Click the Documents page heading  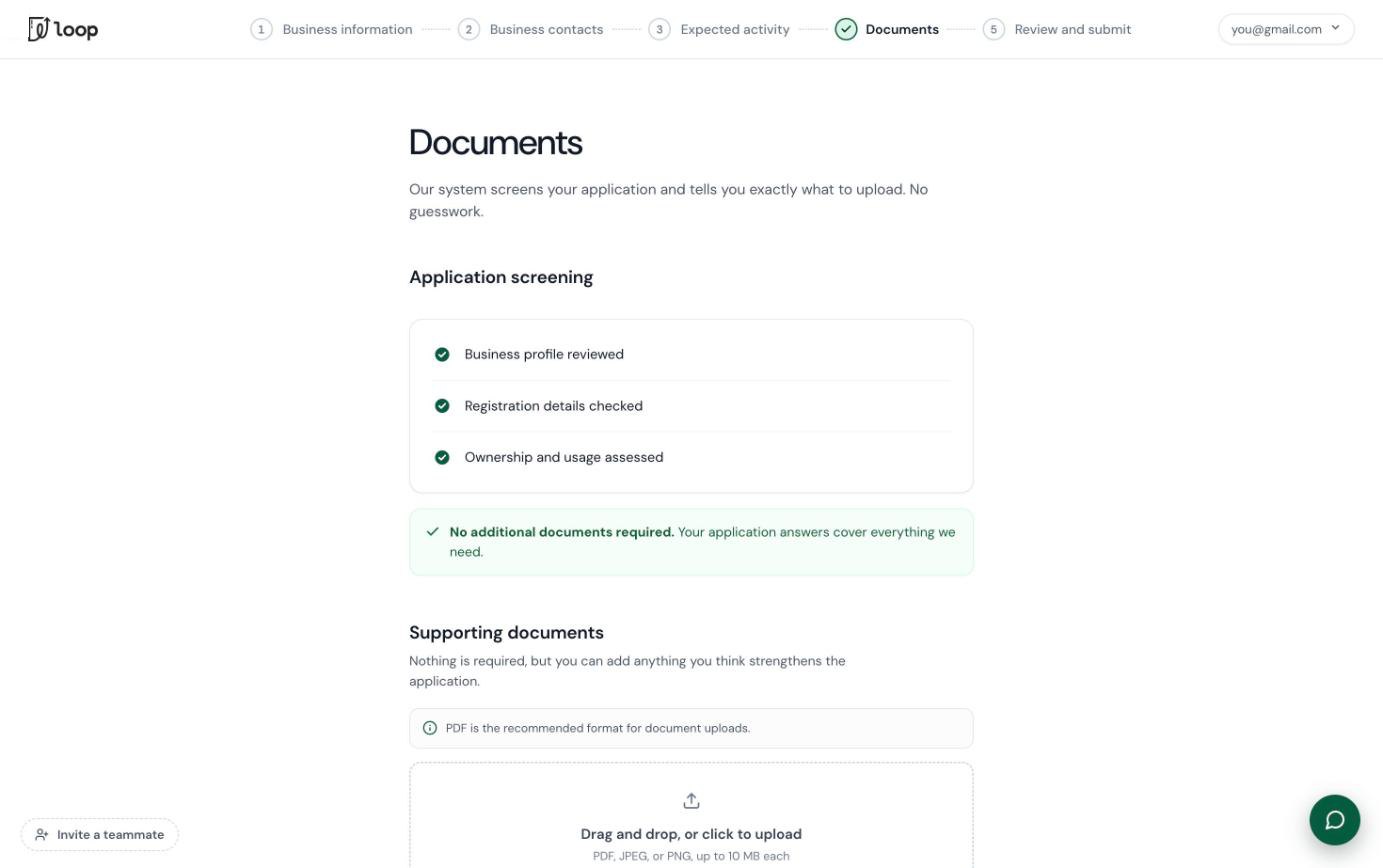click(496, 142)
